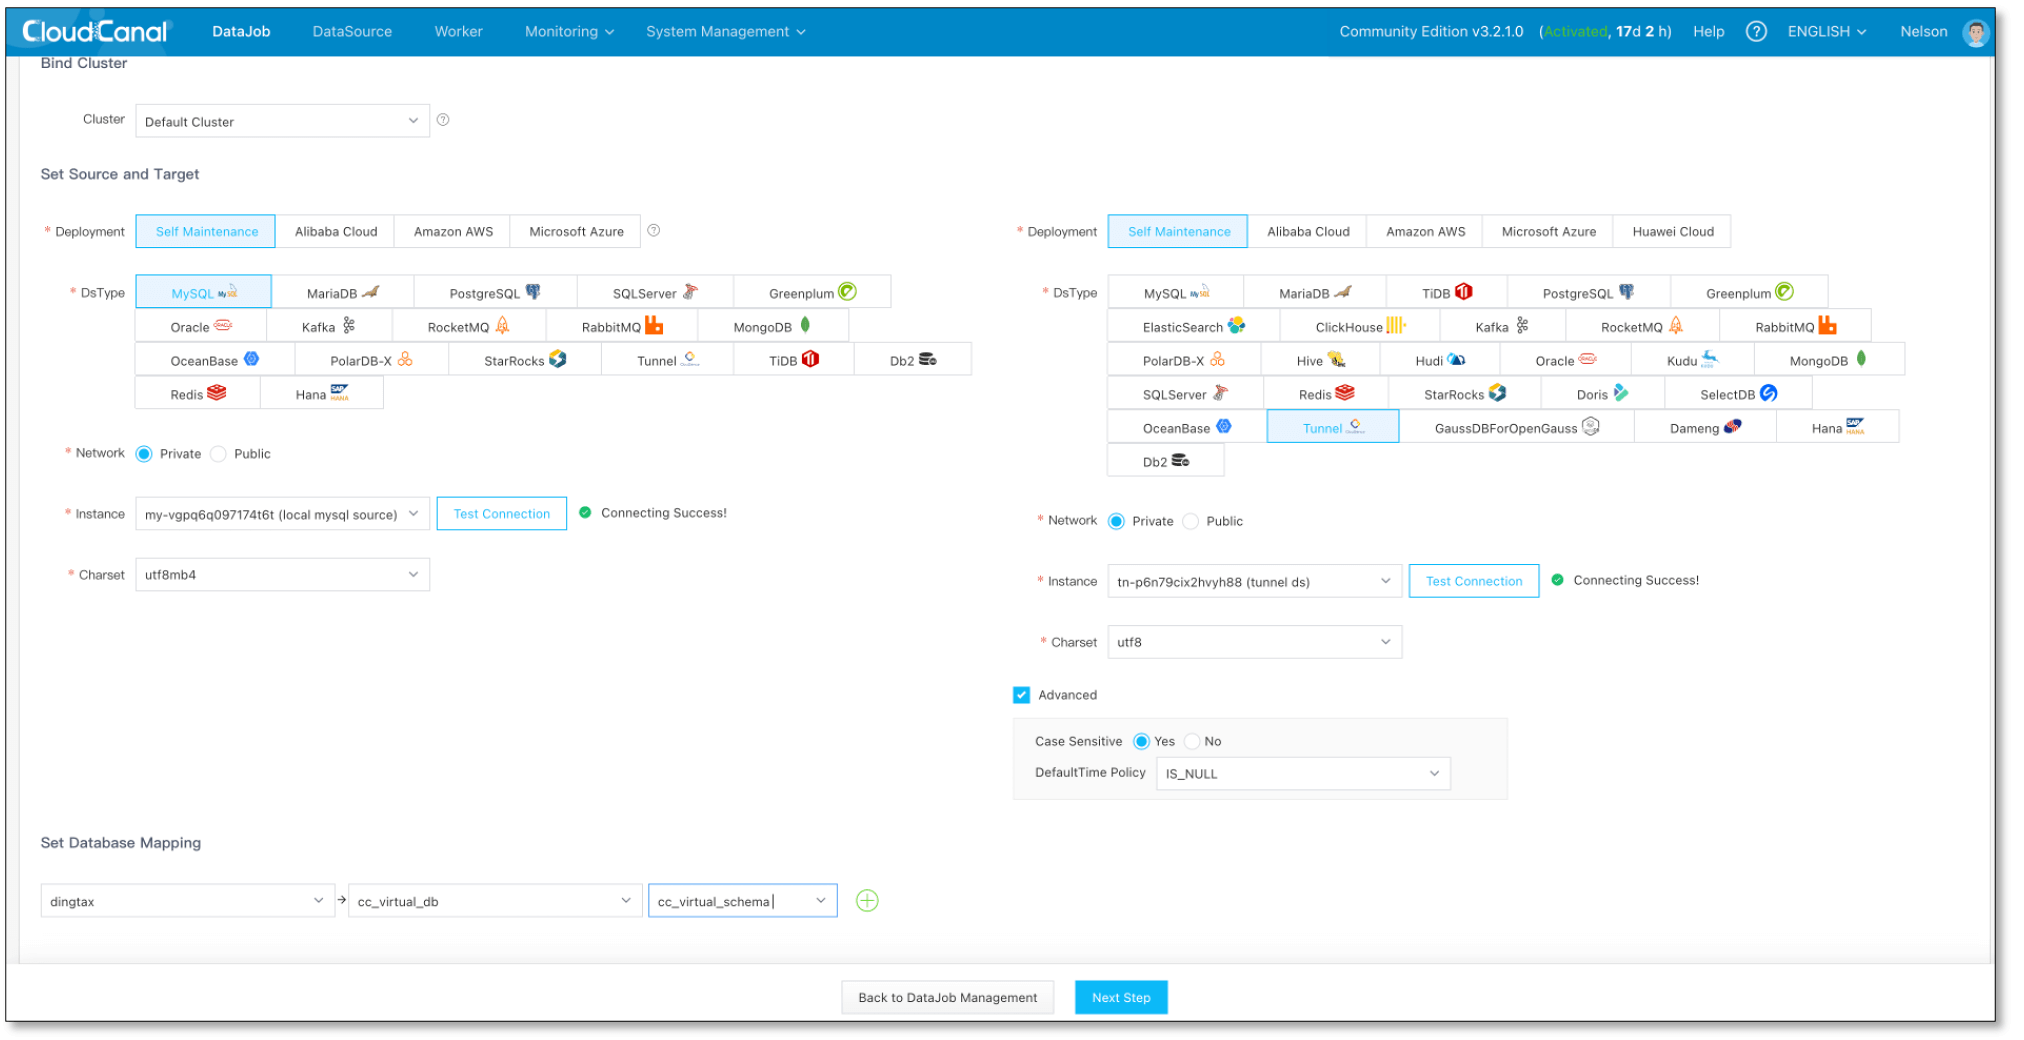This screenshot has width=2024, height=1040.
Task: Click the Next Step button
Action: point(1120,997)
